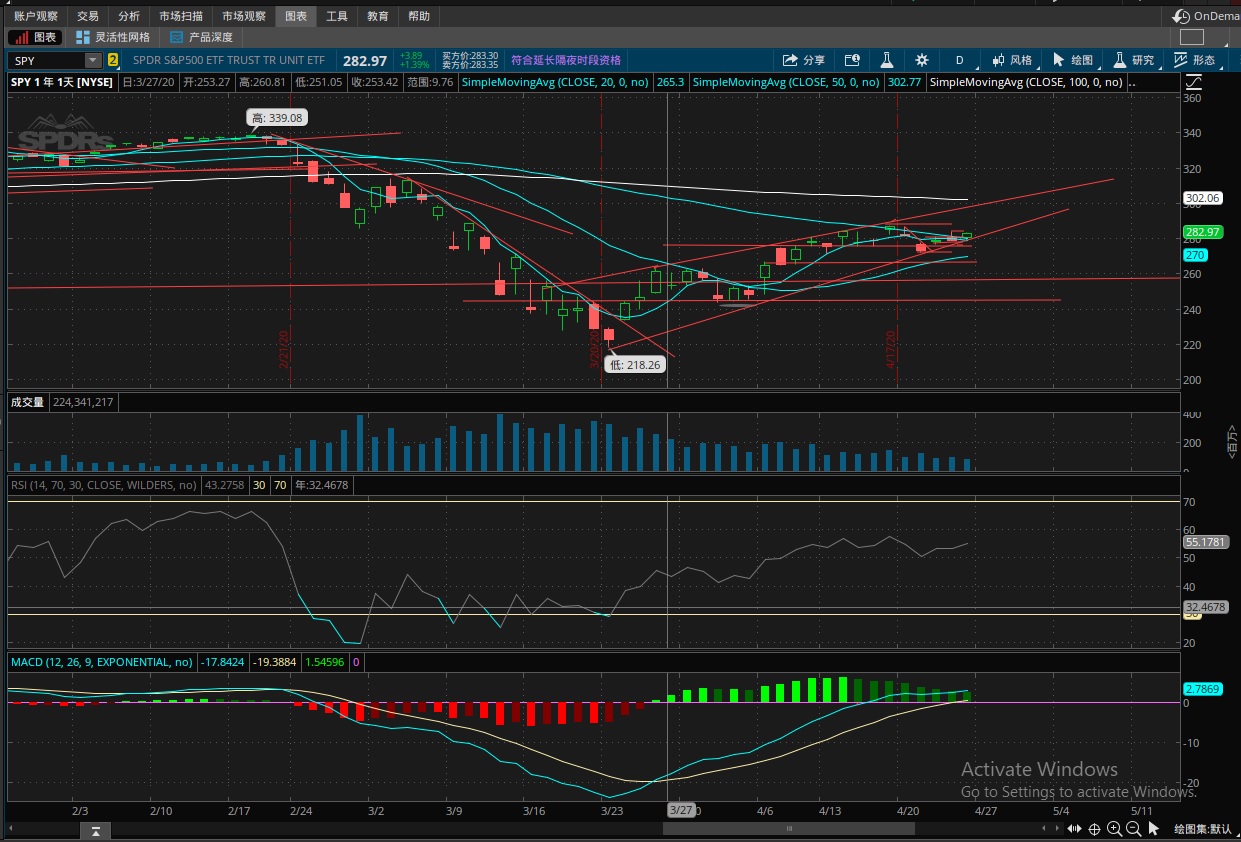Image resolution: width=1241 pixels, height=842 pixels.
Task: Open the D timeframe dropdown
Action: pyautogui.click(x=959, y=60)
